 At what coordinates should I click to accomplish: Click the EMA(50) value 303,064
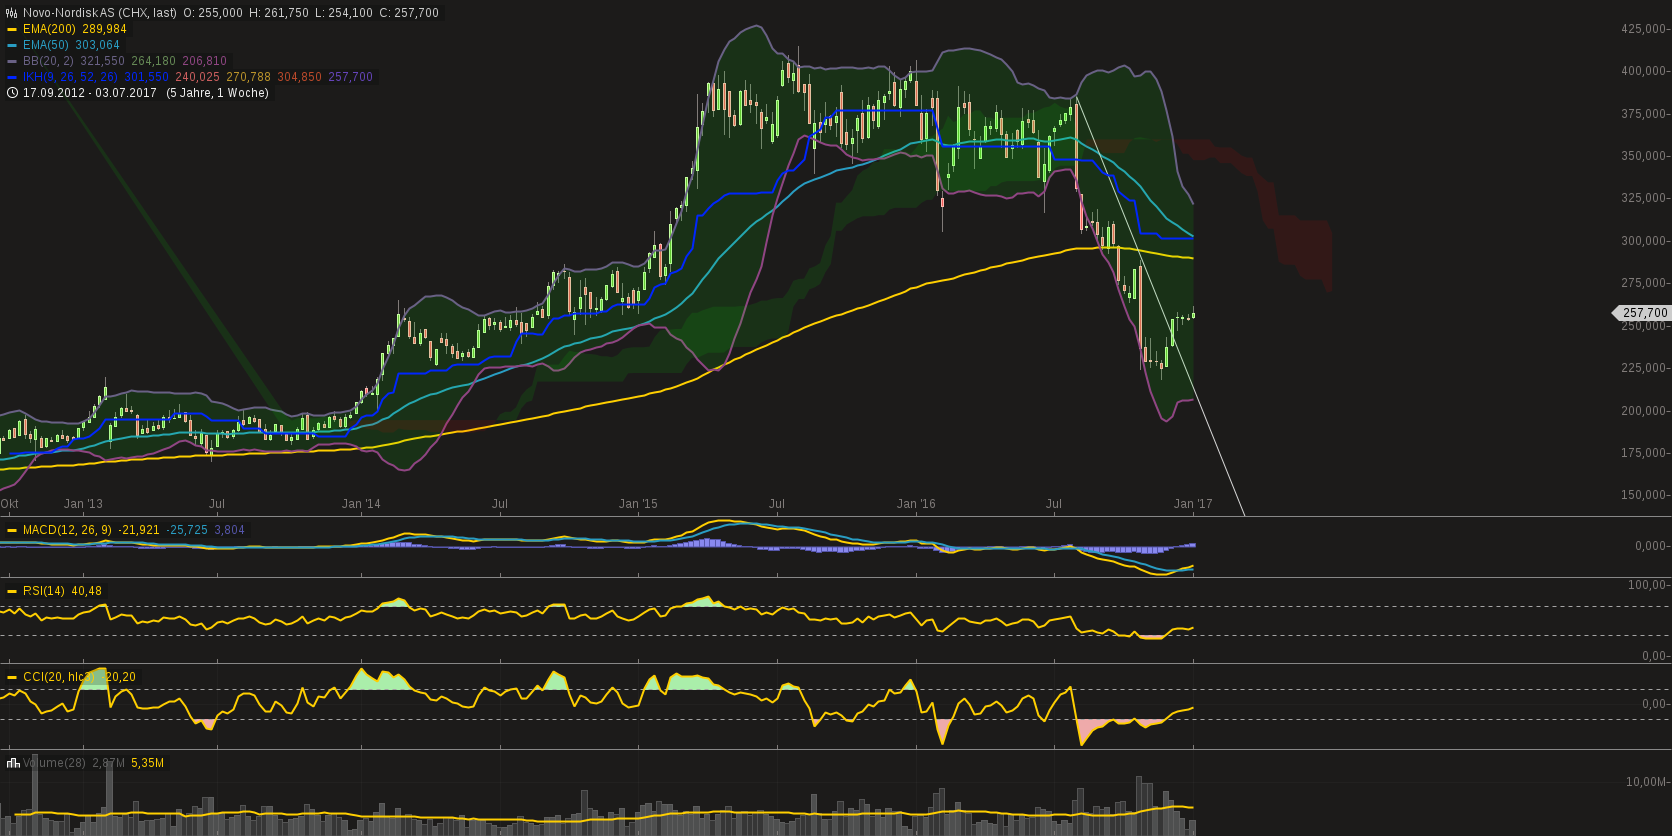[97, 45]
